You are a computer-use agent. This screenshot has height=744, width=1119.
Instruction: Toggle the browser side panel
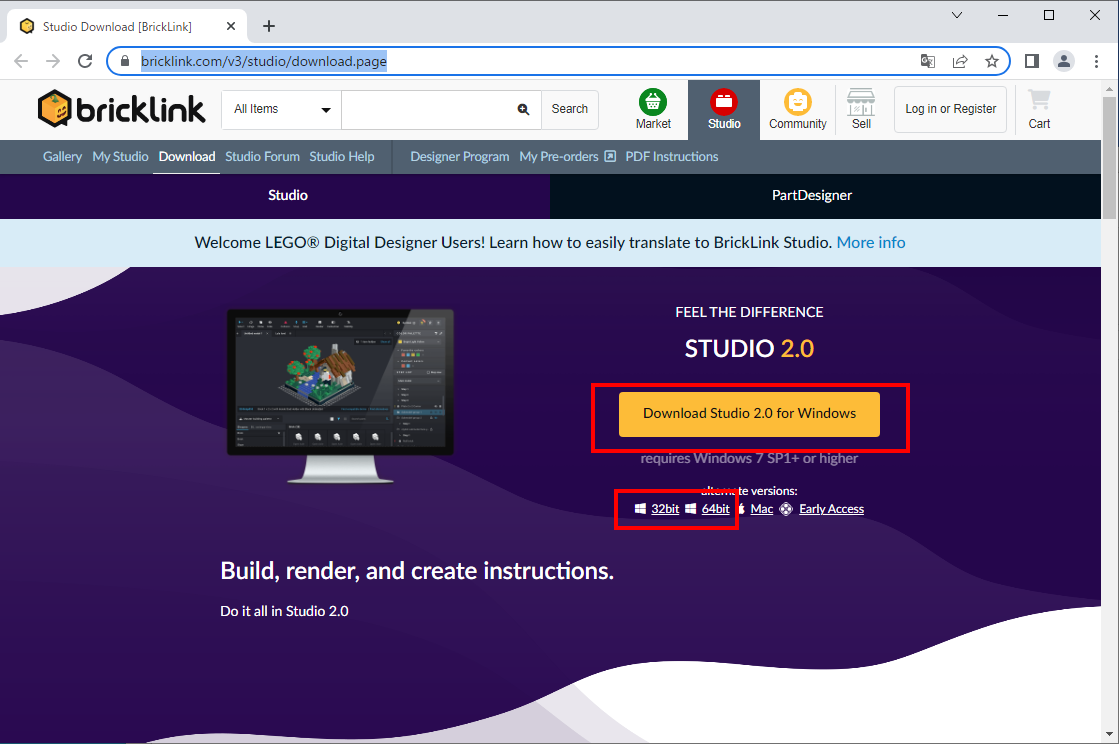1032,61
